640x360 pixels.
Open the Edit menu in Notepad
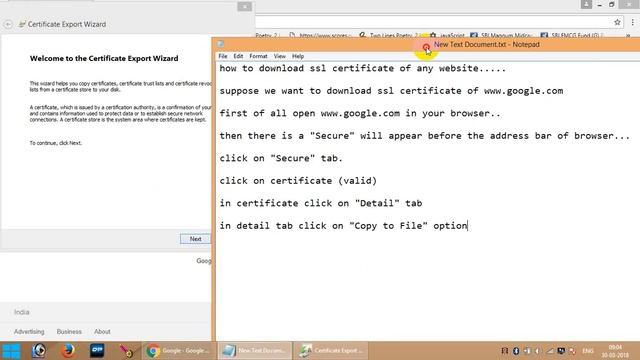(x=238, y=56)
